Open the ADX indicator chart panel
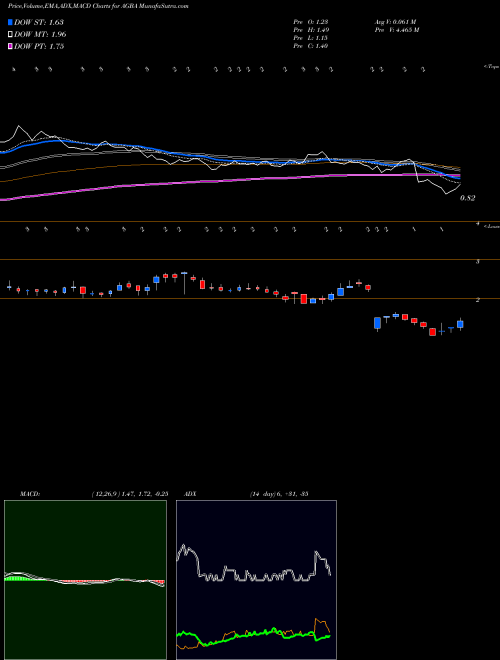Screen dimensions: 500x660 [x=256, y=580]
